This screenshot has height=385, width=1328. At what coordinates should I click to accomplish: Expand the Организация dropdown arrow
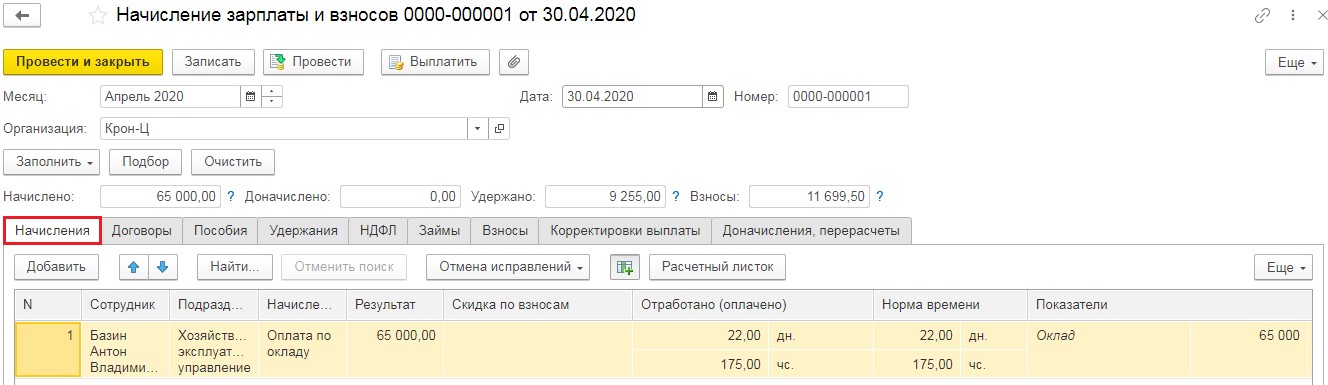(478, 129)
